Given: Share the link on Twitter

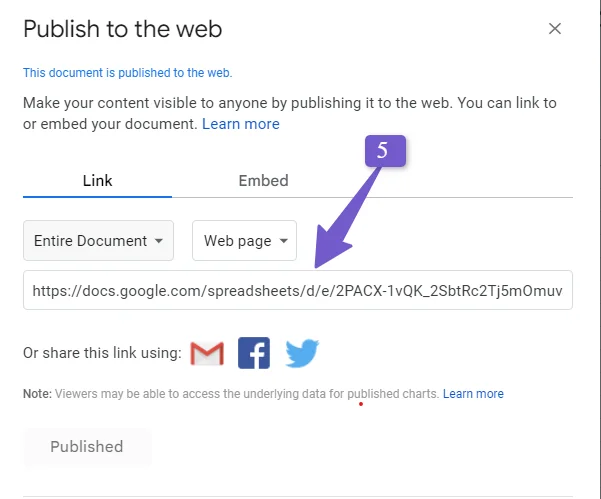Looking at the screenshot, I should click(x=302, y=353).
